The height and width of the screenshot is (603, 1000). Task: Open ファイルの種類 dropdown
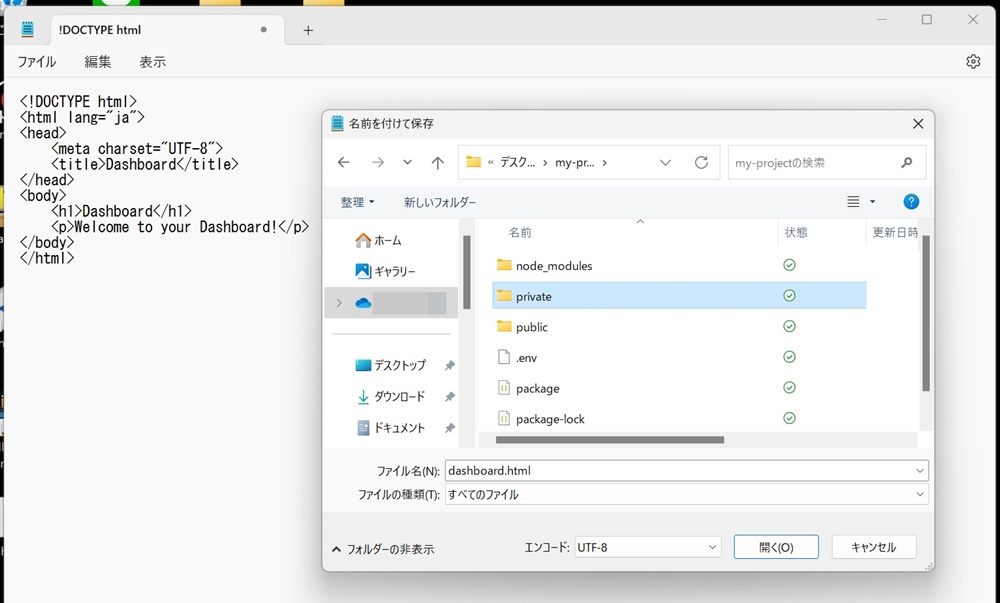(x=686, y=494)
